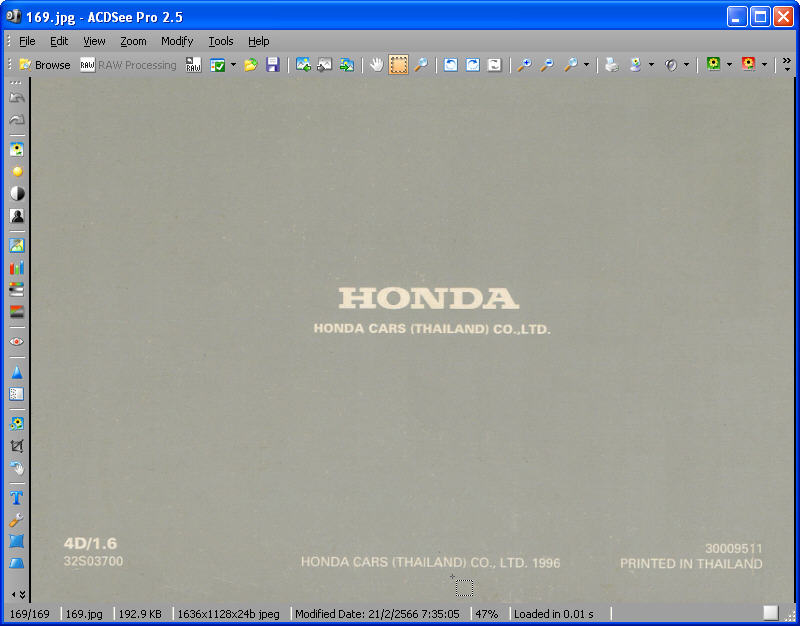This screenshot has height=626, width=800.
Task: Click the 47% zoom value in status bar
Action: coord(487,614)
